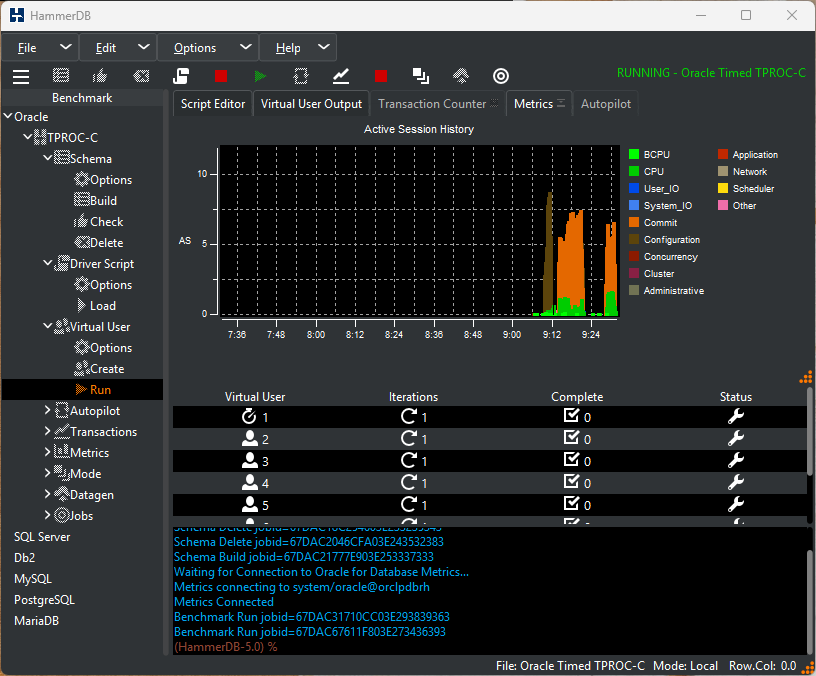The width and height of the screenshot is (816, 676).
Task: Collapse the Virtual User tree node
Action: [x=47, y=326]
